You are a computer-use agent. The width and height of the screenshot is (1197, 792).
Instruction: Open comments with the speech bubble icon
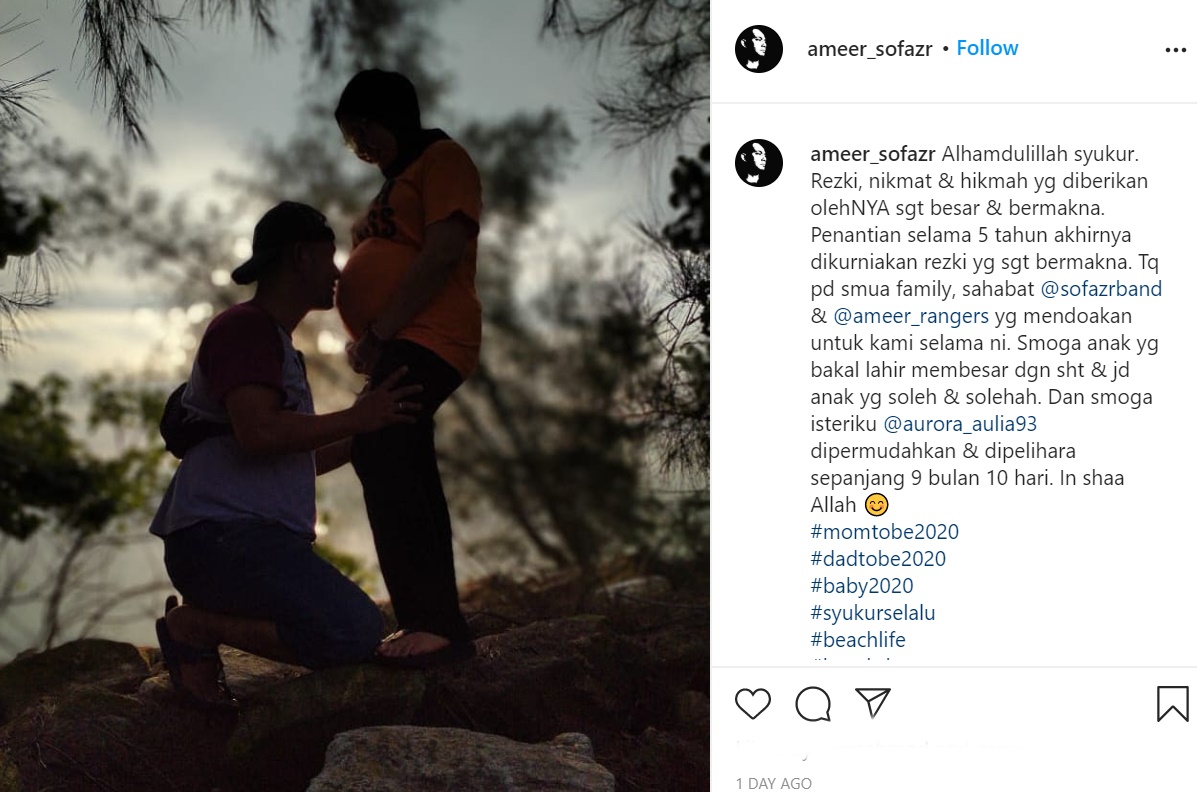[x=813, y=703]
